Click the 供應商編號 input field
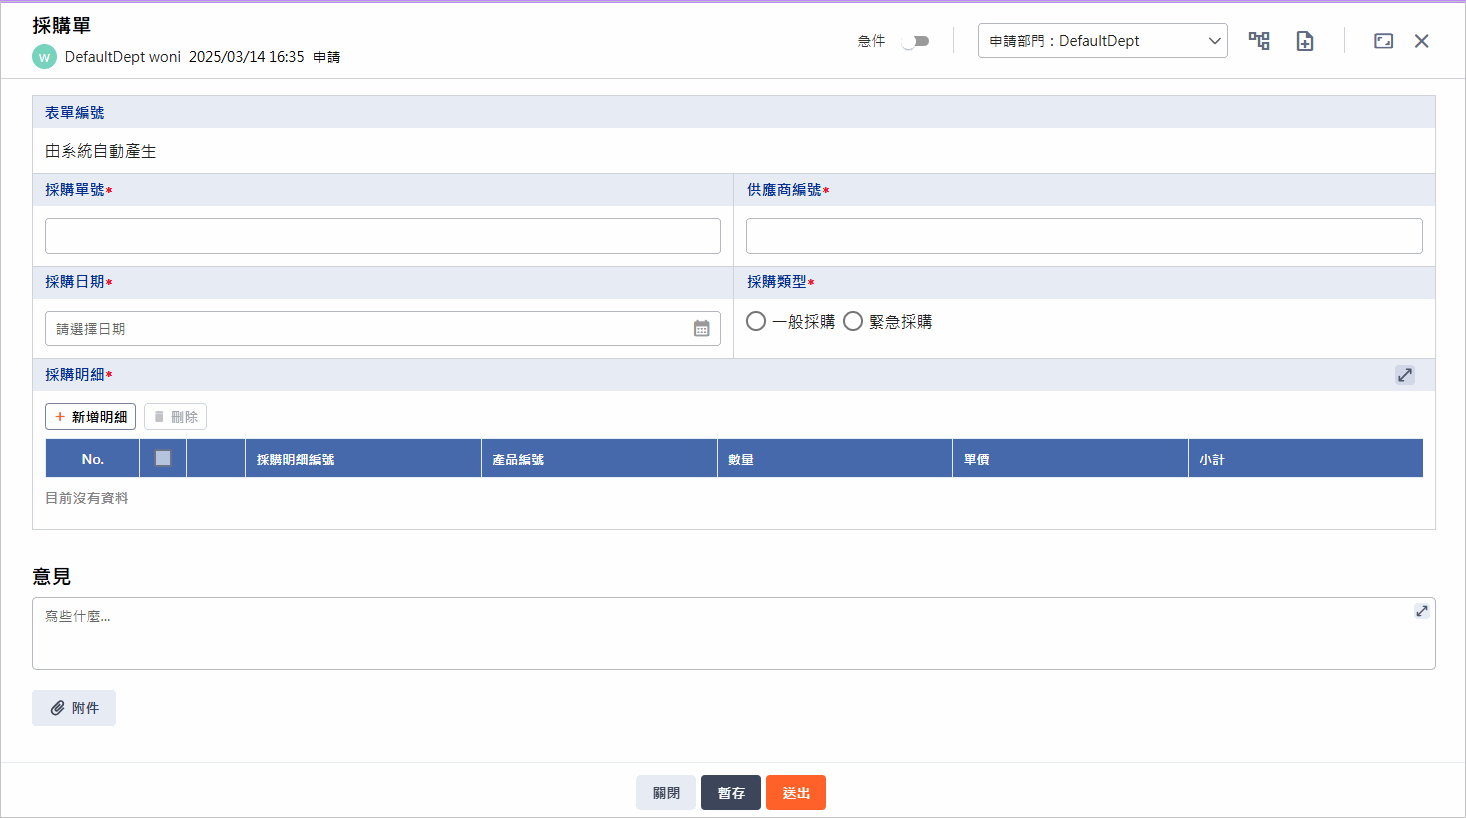 point(1084,235)
